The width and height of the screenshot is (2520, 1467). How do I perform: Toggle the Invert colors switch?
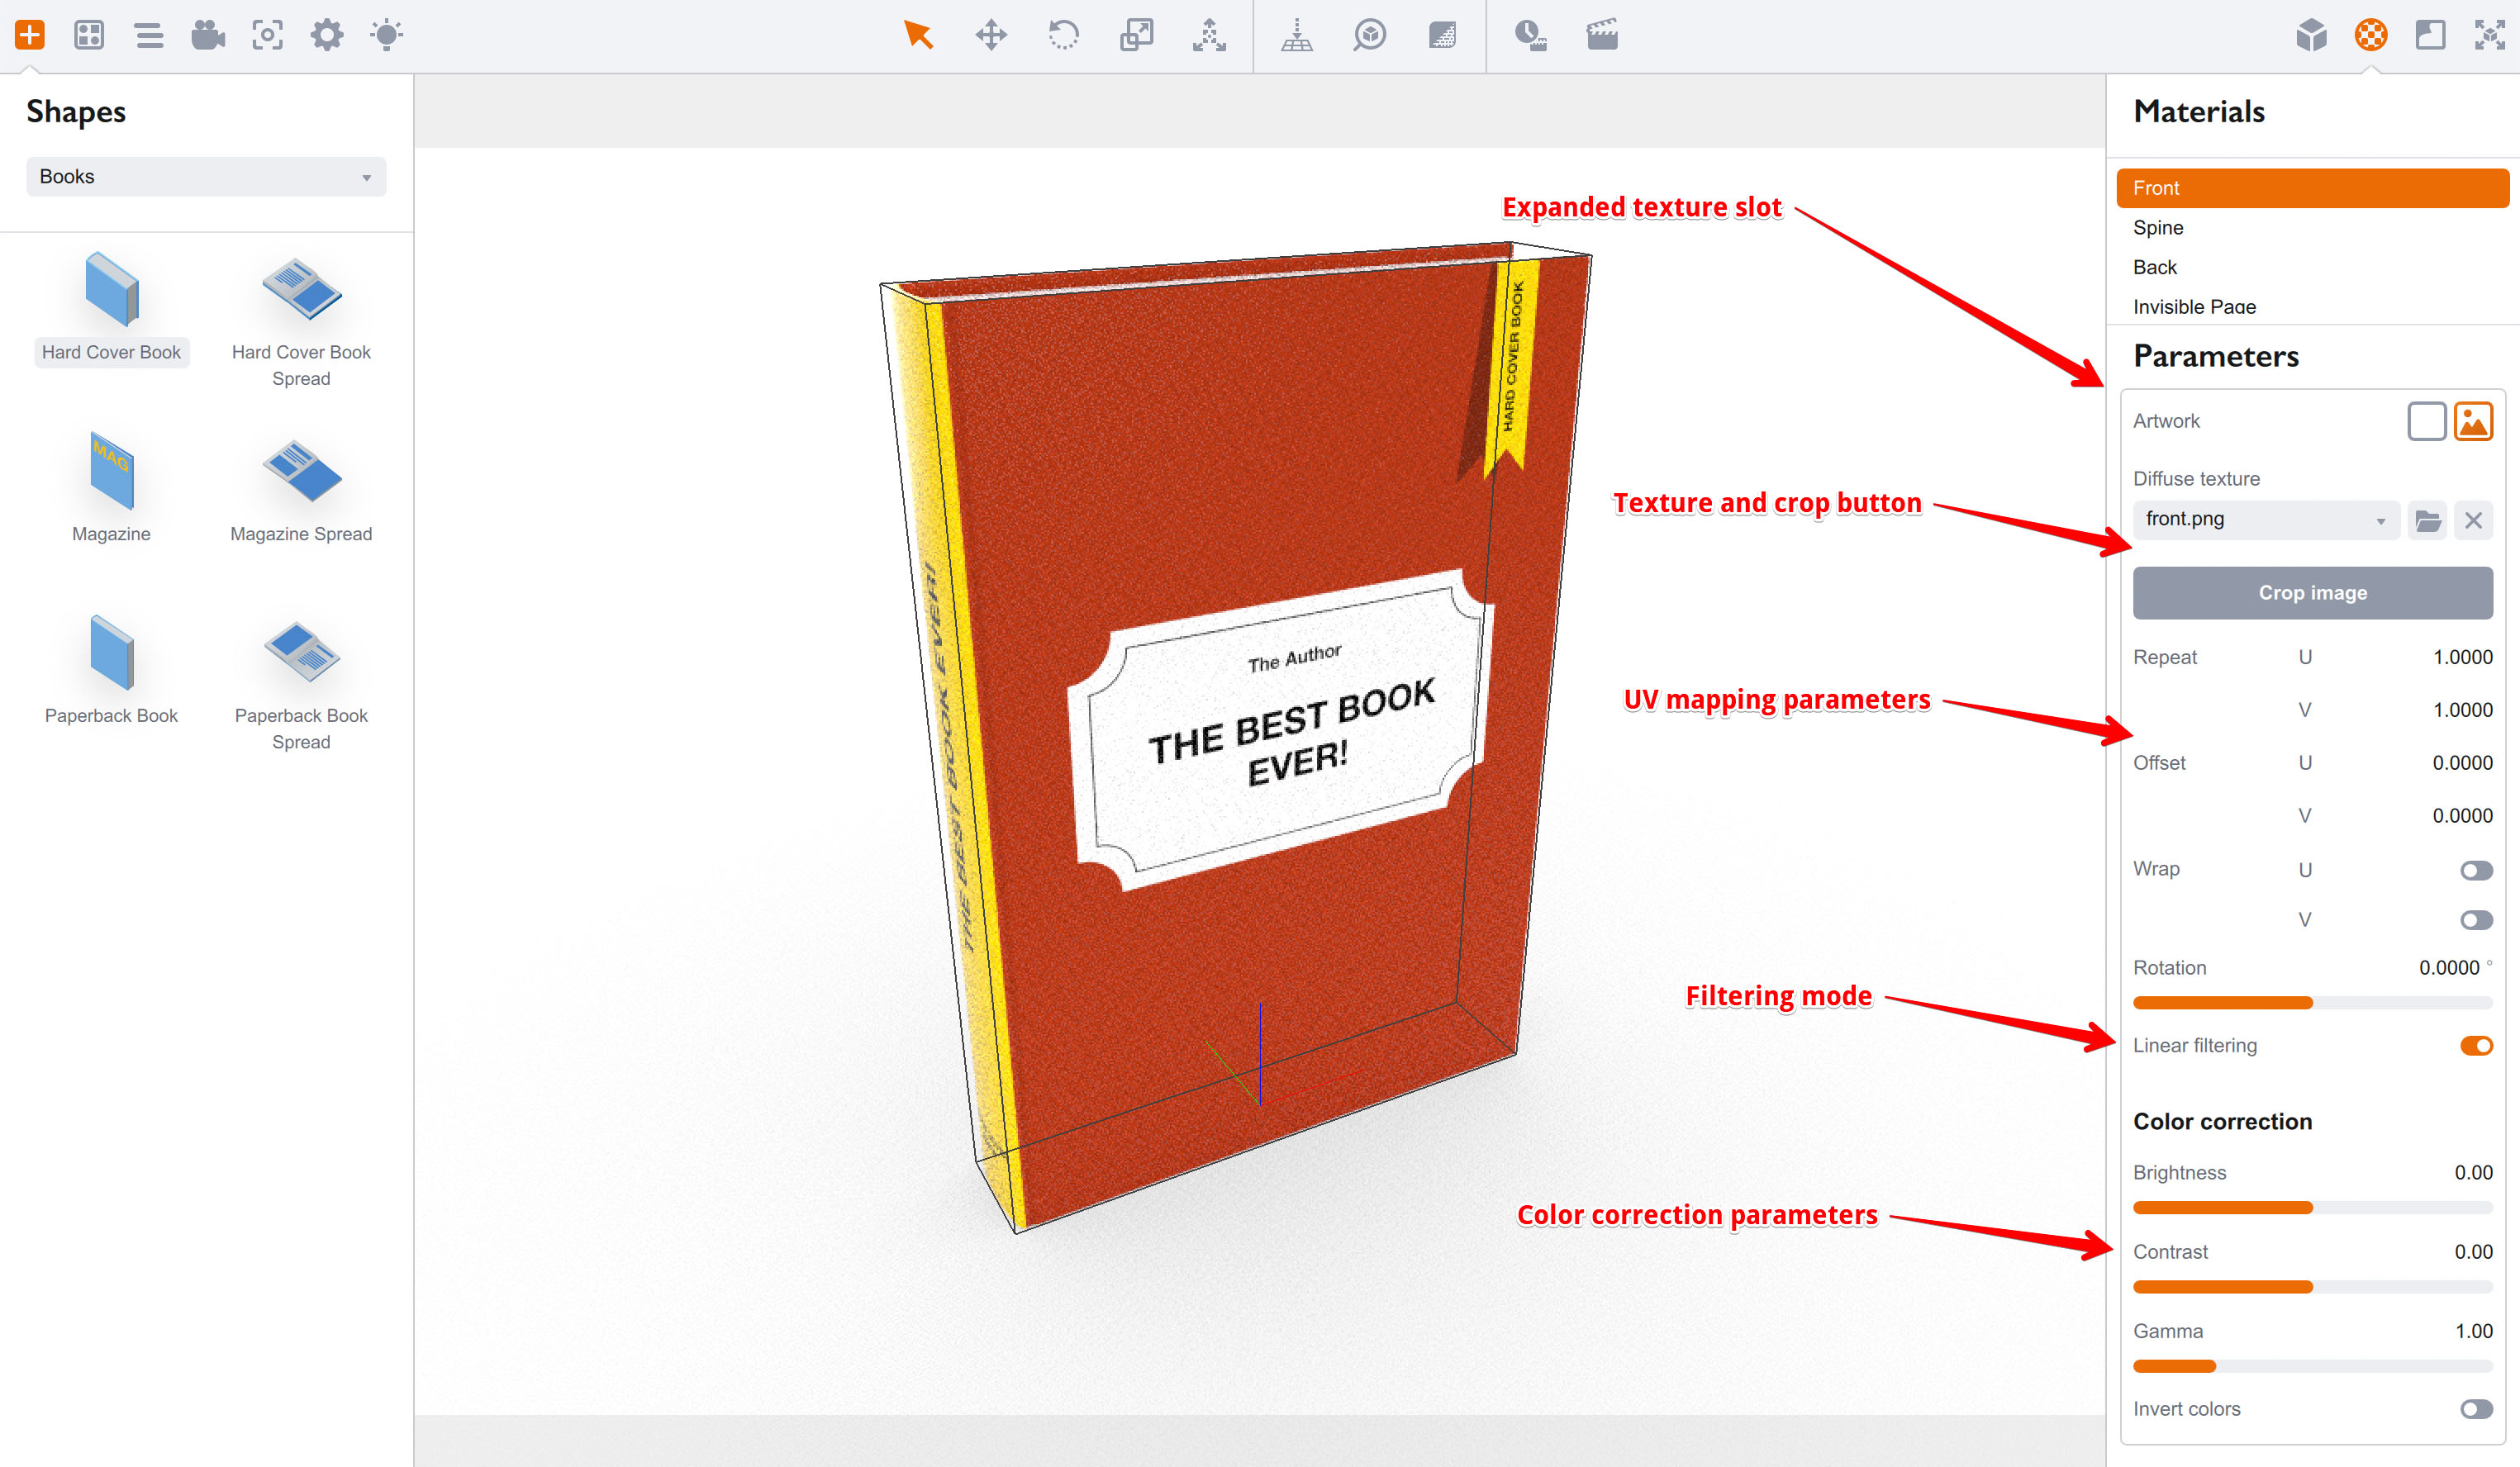[2476, 1409]
